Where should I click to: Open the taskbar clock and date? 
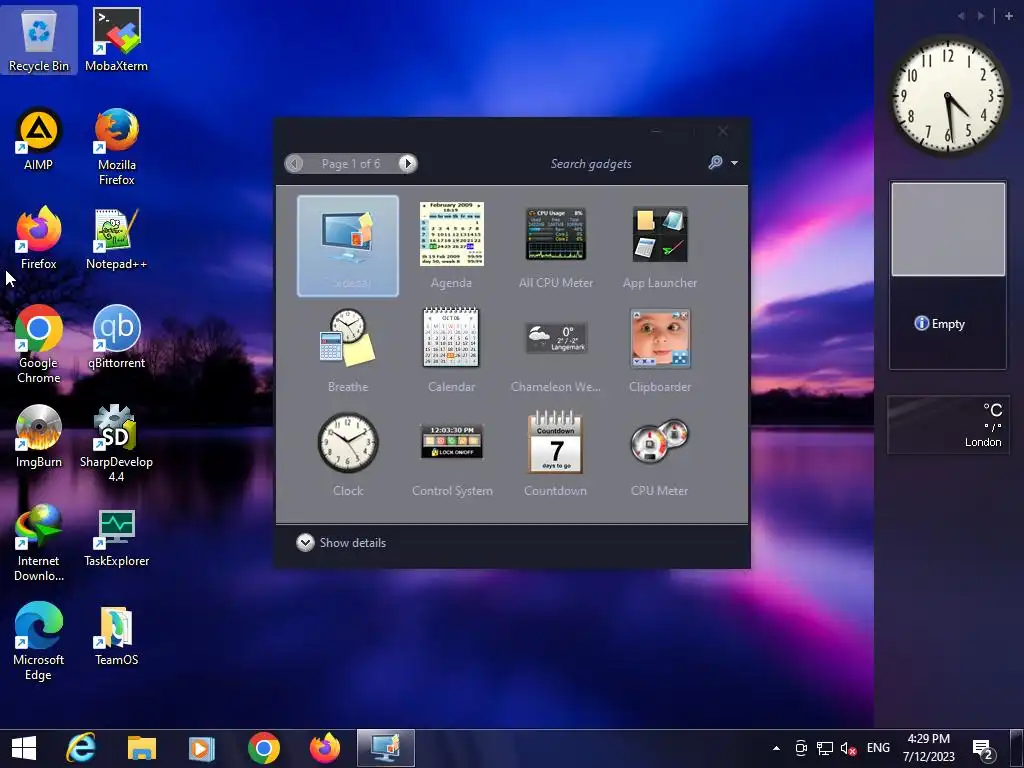(x=929, y=748)
